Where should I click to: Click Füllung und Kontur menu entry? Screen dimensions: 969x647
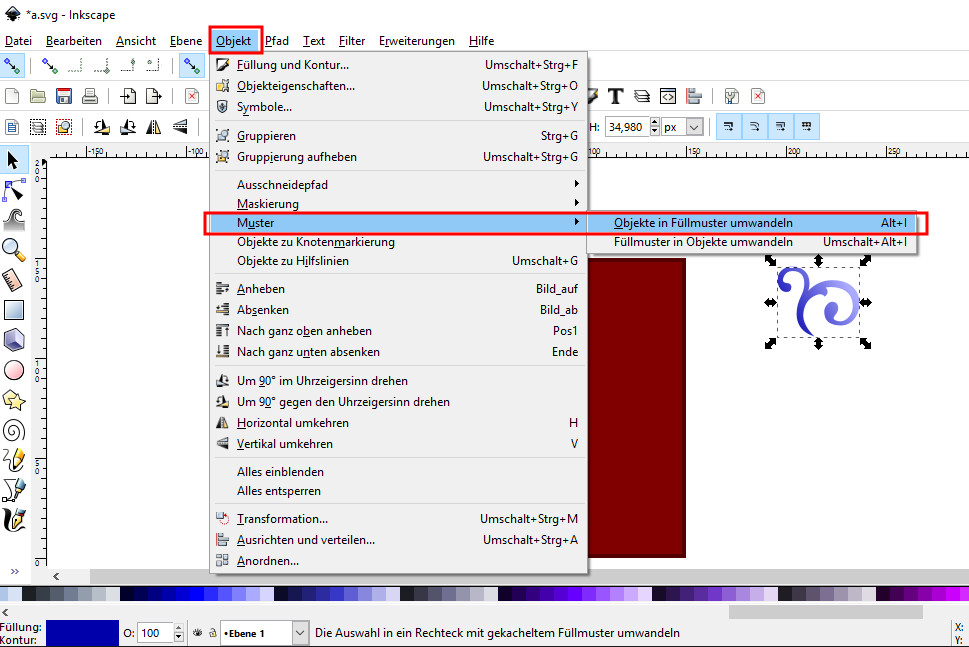(x=399, y=65)
